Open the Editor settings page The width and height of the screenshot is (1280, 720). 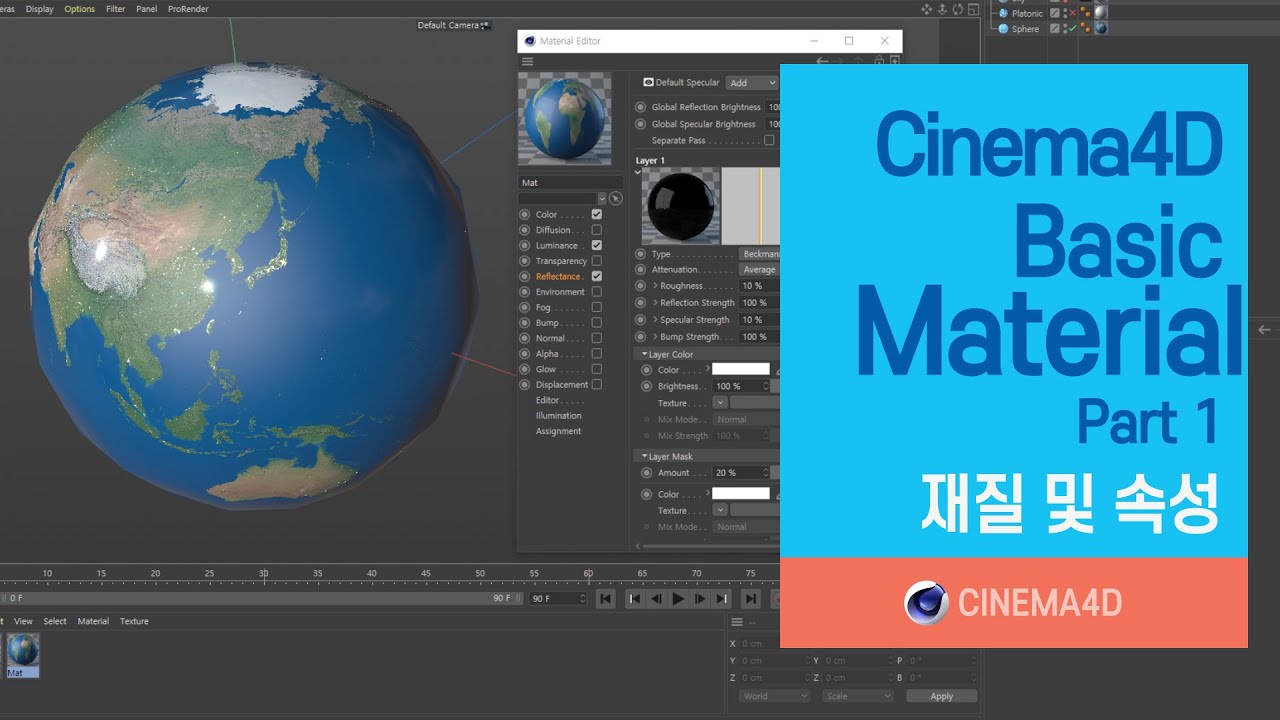pyautogui.click(x=547, y=400)
